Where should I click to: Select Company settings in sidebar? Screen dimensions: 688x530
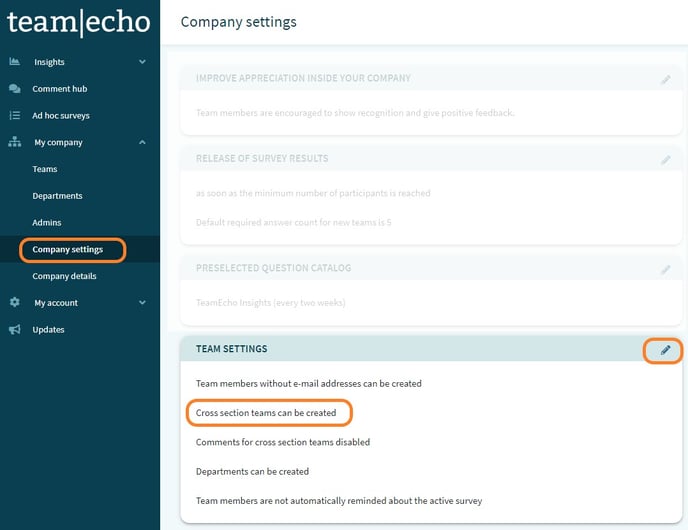pyautogui.click(x=68, y=250)
